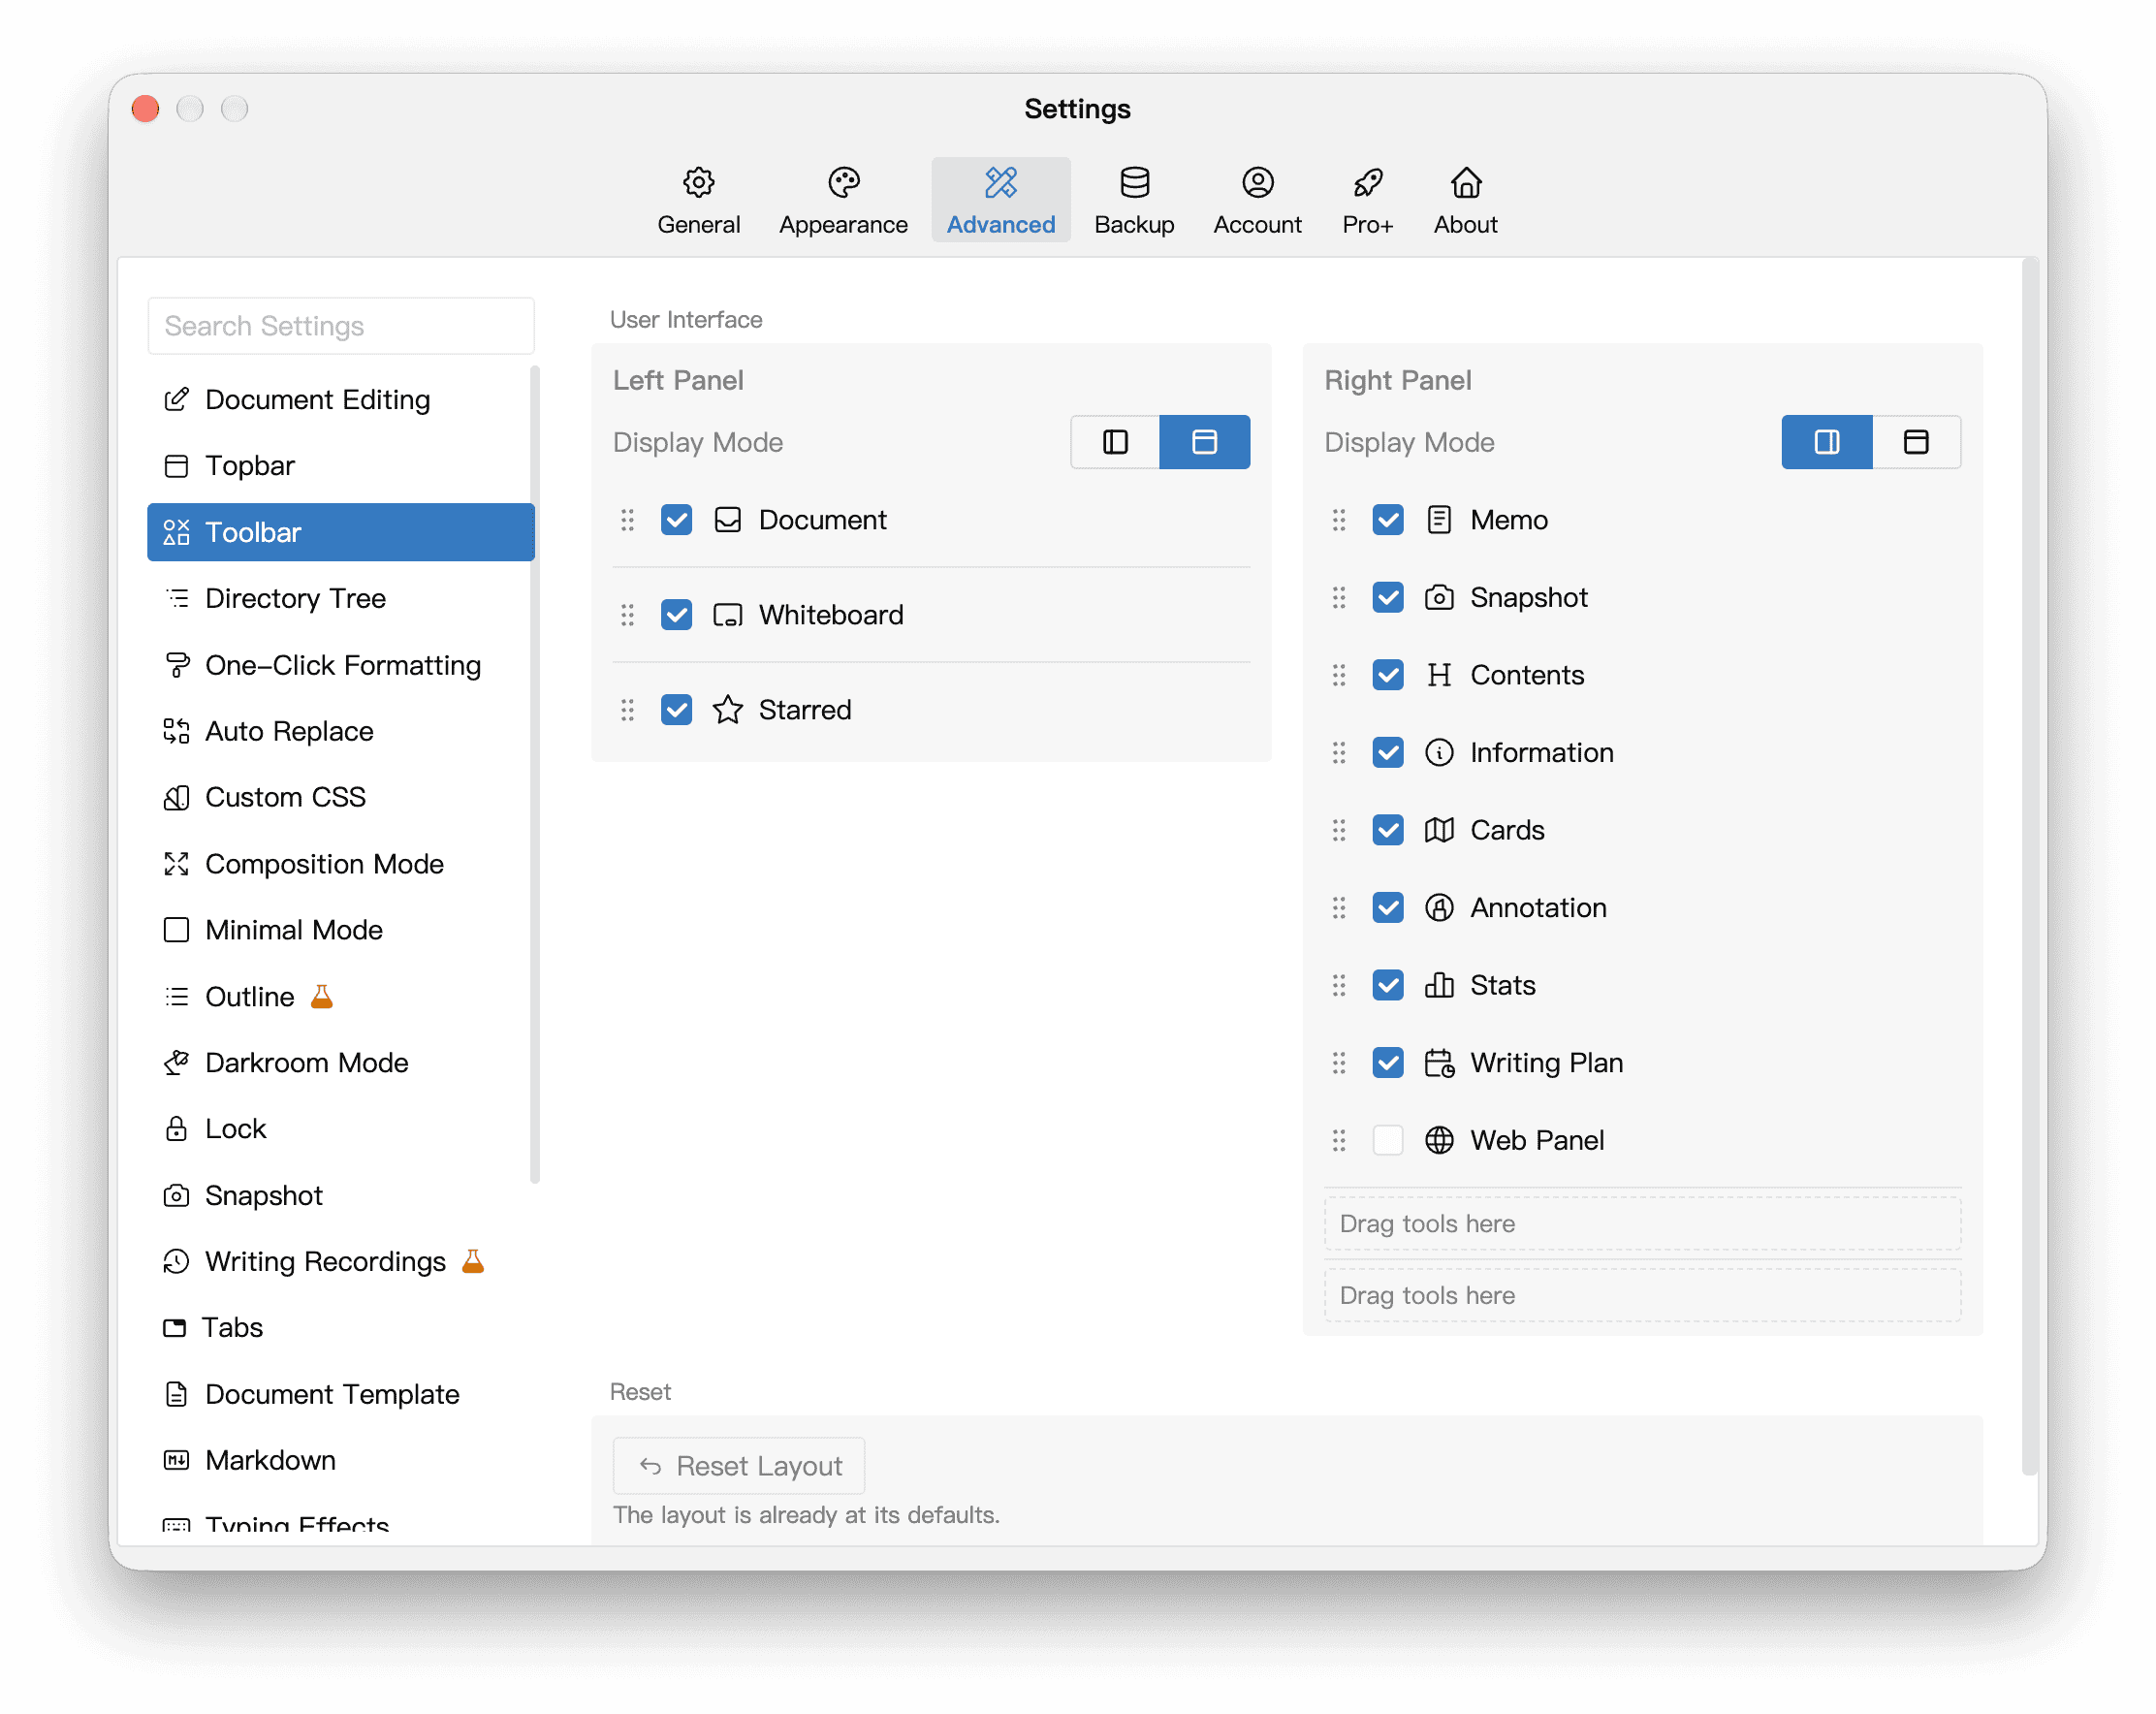2156x1714 pixels.
Task: Disable the Right Panel Snapshot checkbox
Action: [1388, 598]
